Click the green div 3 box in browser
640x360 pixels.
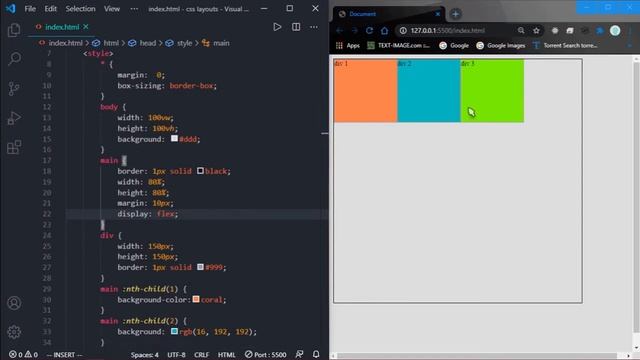click(x=492, y=91)
